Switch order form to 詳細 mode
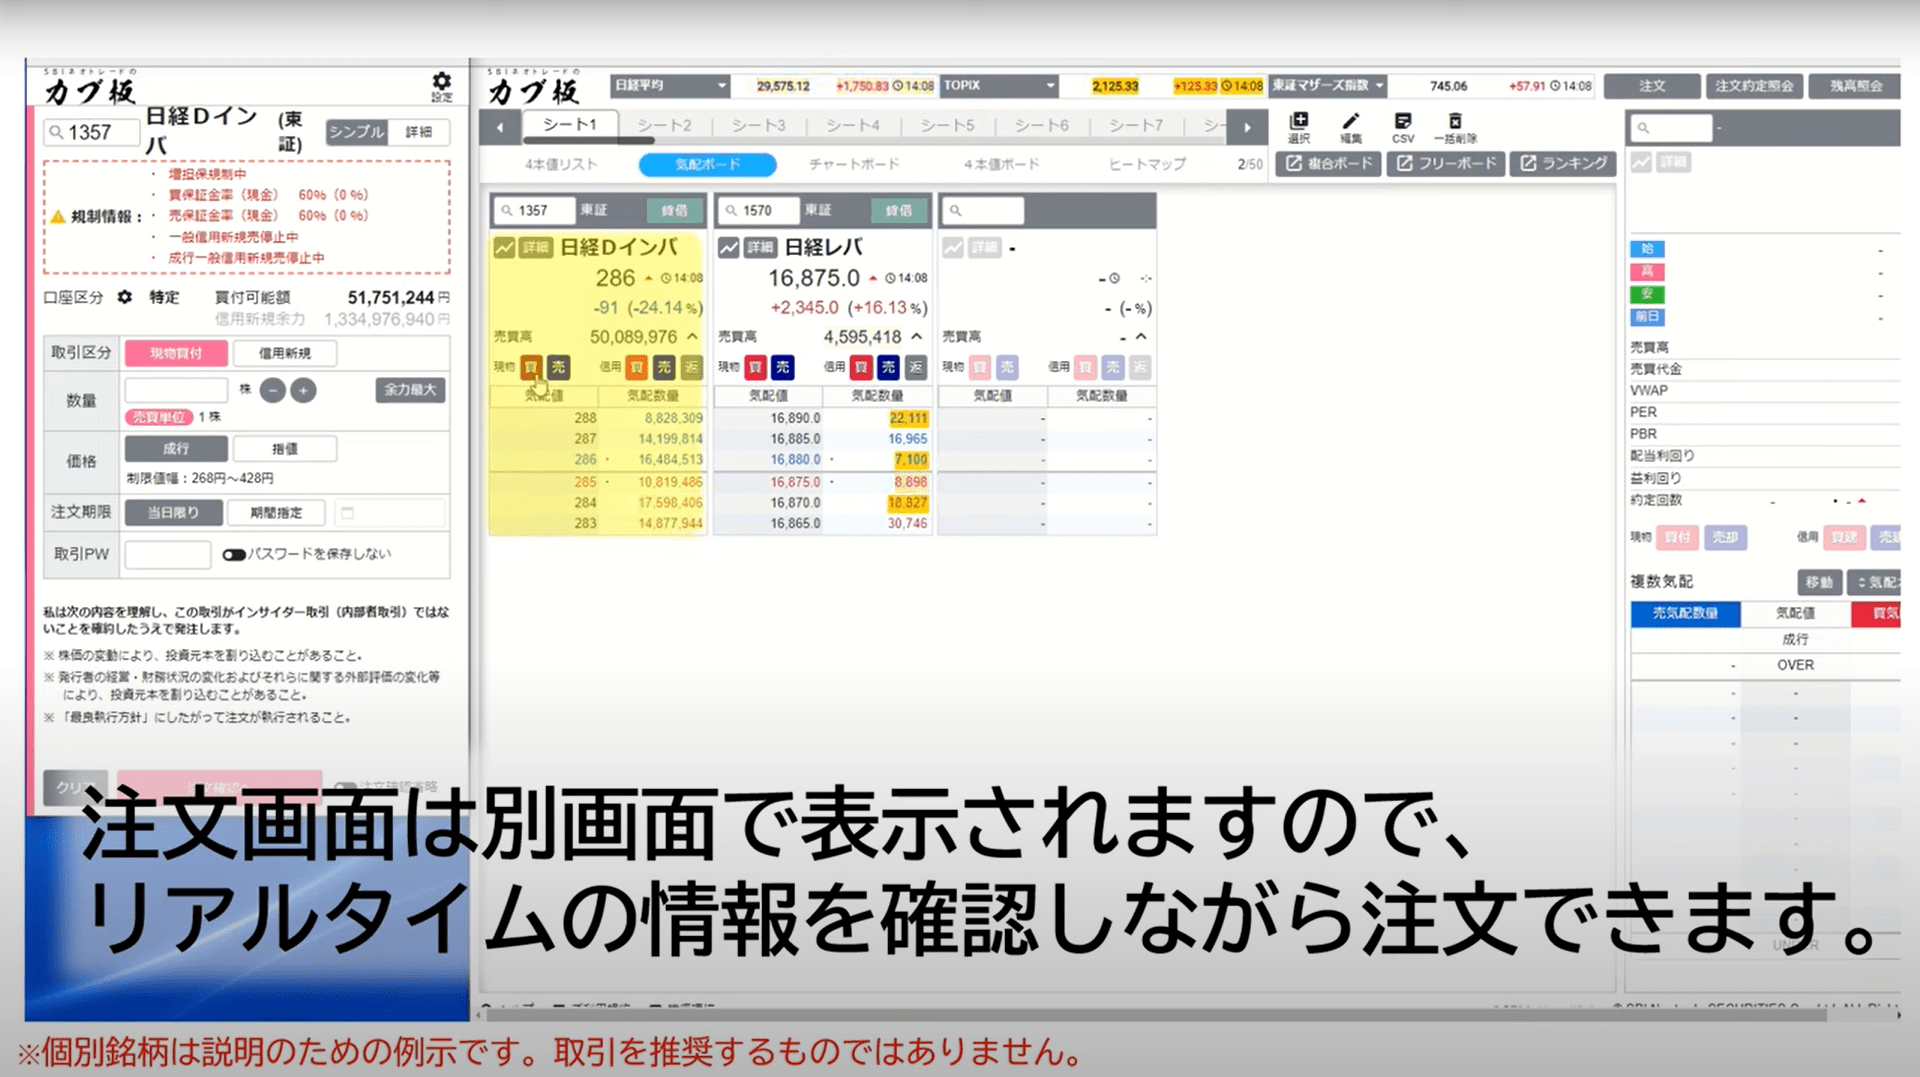This screenshot has height=1077, width=1920. (x=418, y=132)
